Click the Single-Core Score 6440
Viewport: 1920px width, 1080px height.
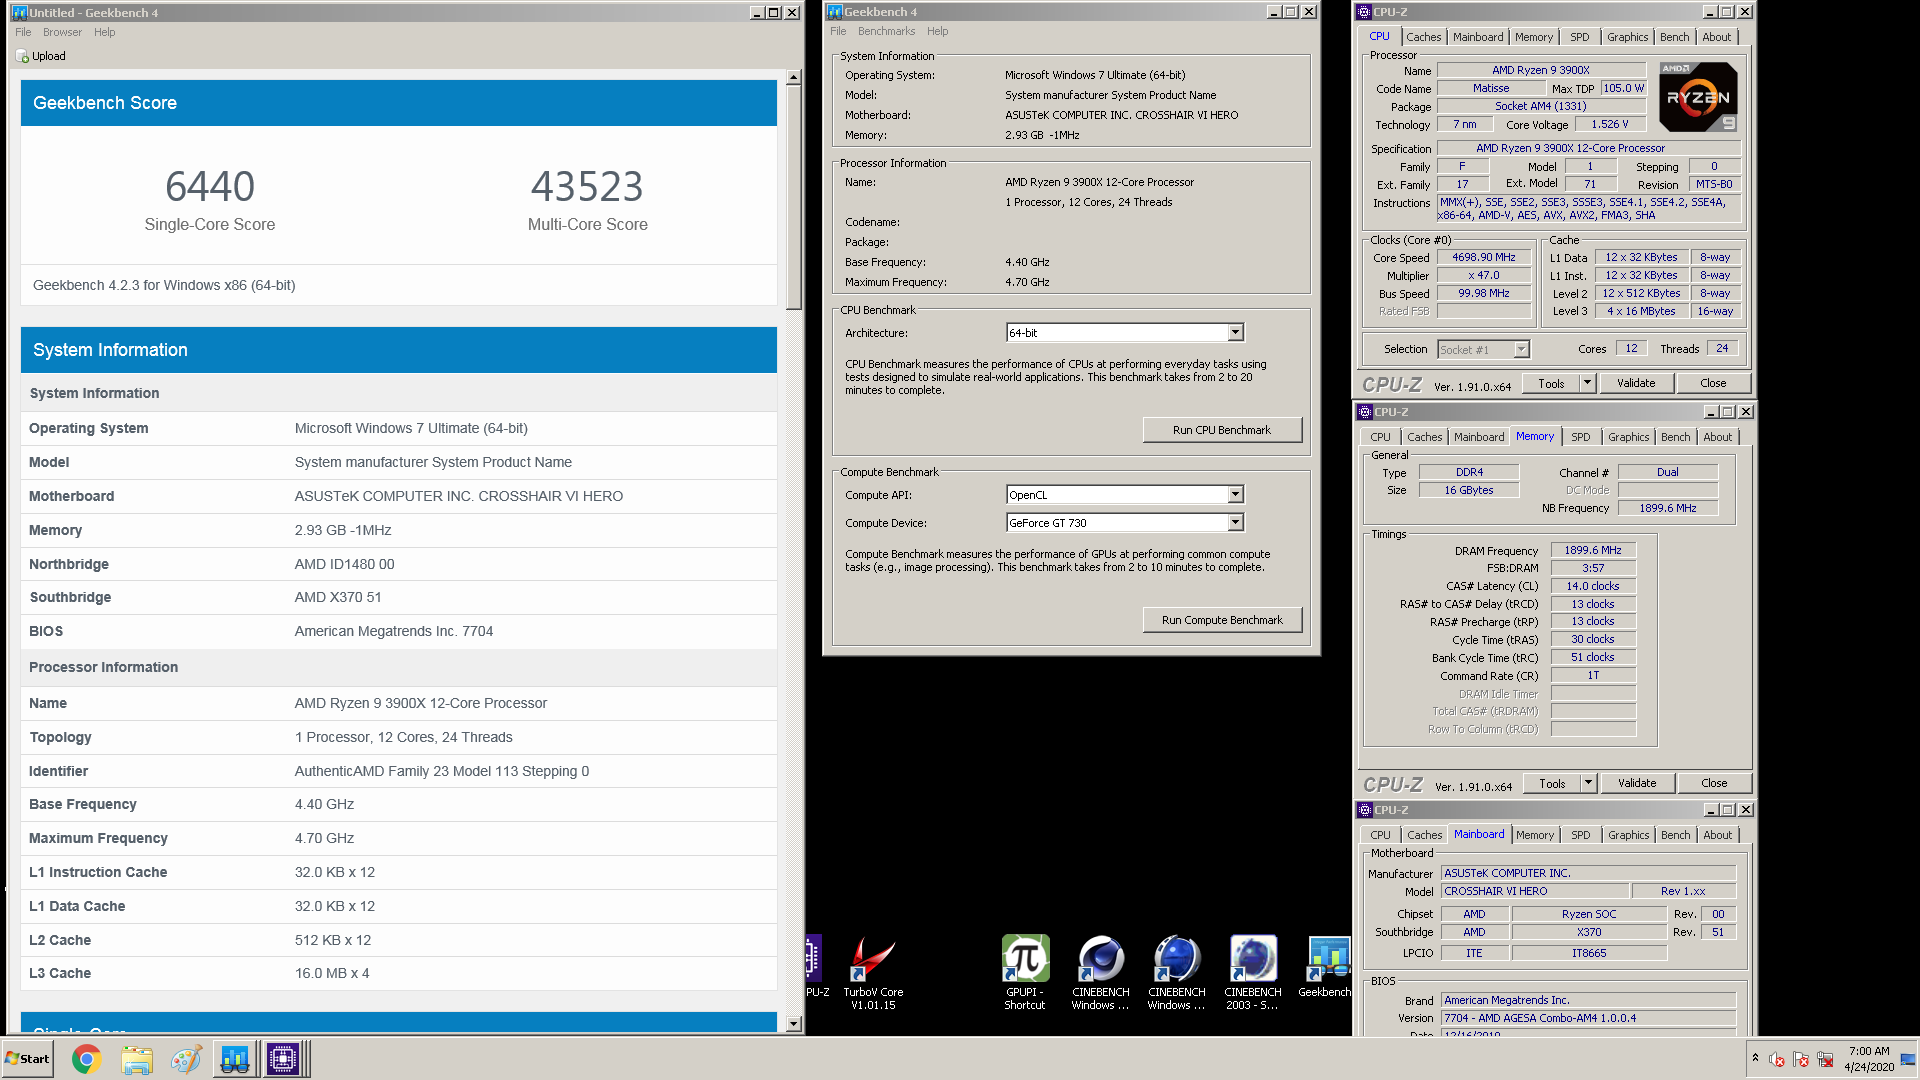[210, 186]
